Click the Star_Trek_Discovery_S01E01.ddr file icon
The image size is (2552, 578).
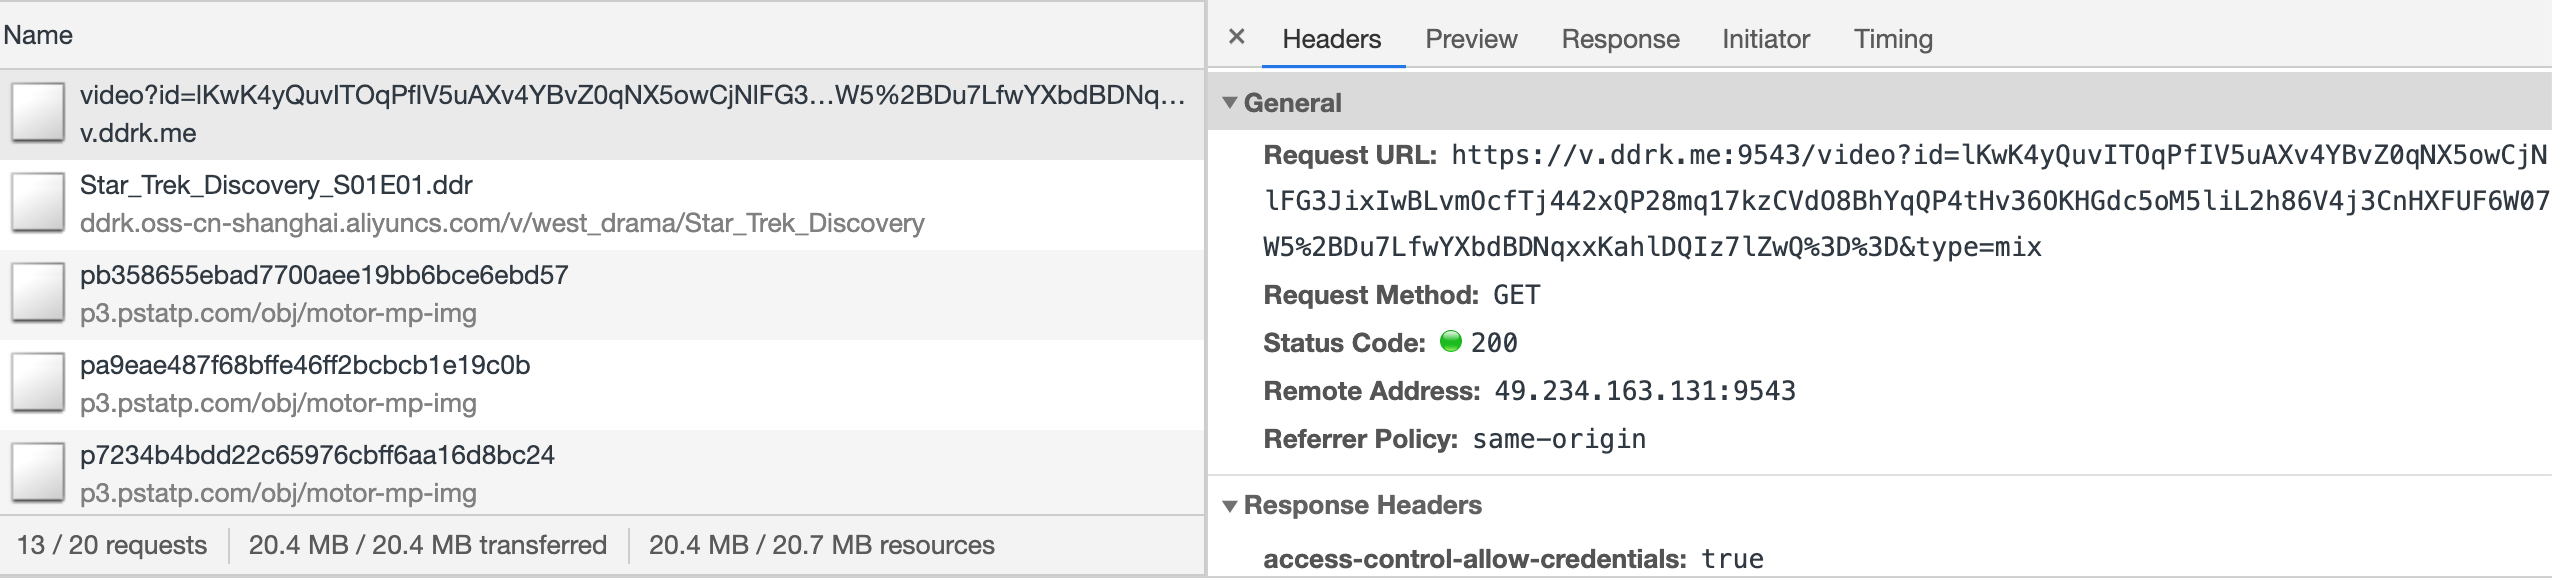click(38, 203)
